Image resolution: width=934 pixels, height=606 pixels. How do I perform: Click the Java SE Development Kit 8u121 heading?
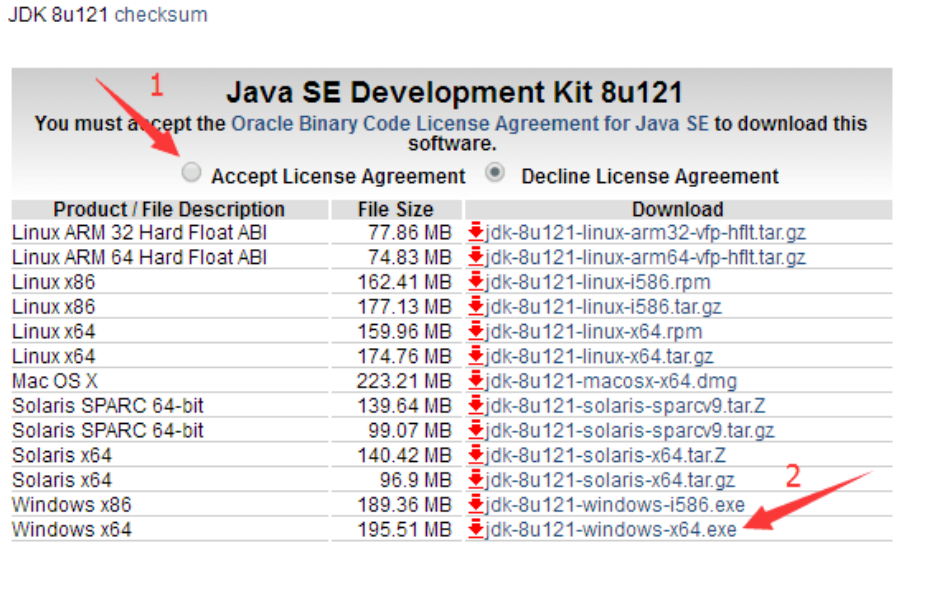pos(454,92)
